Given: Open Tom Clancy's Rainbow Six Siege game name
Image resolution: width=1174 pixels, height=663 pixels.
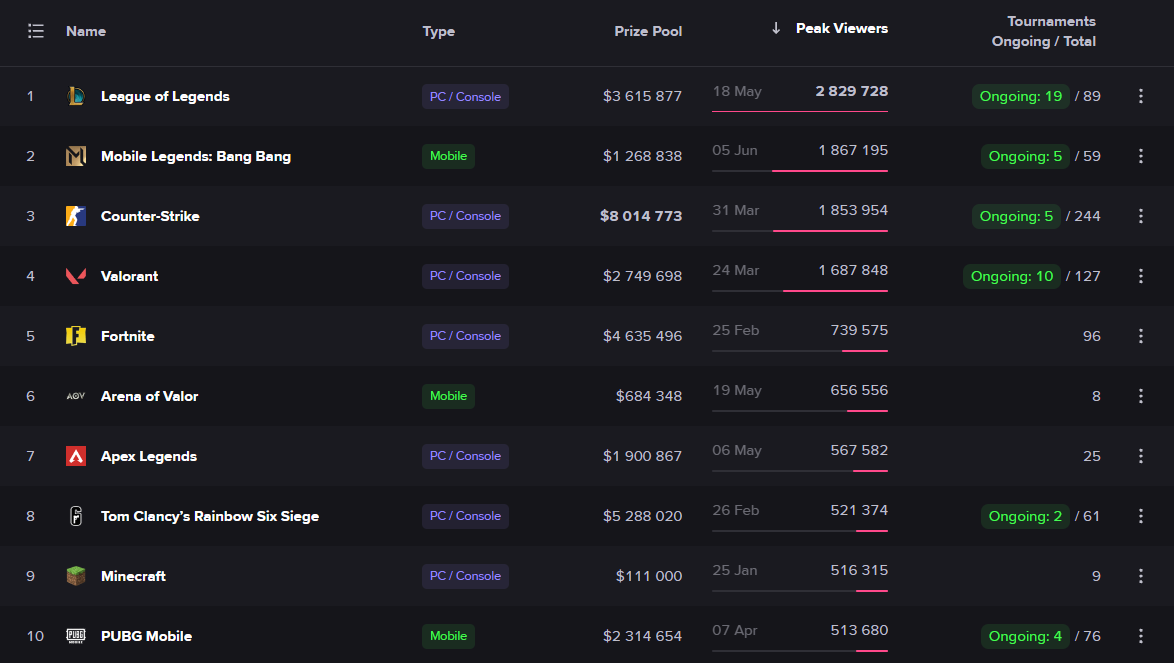Looking at the screenshot, I should (x=209, y=516).
